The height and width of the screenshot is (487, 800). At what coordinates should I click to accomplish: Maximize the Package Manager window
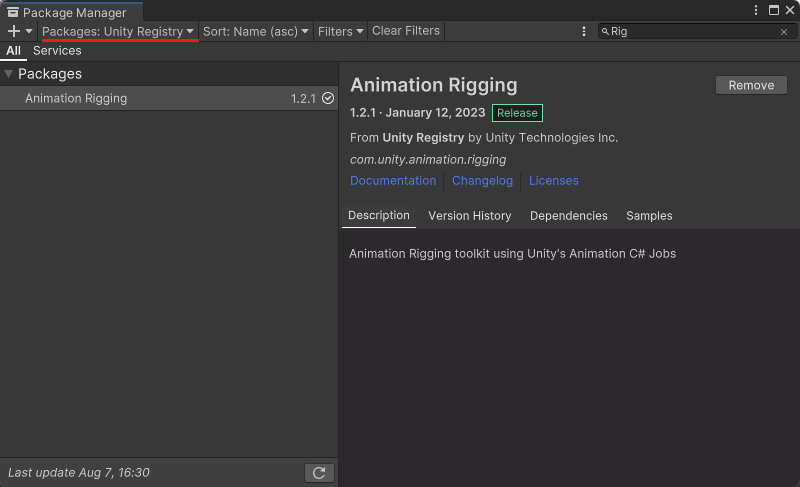tap(773, 10)
